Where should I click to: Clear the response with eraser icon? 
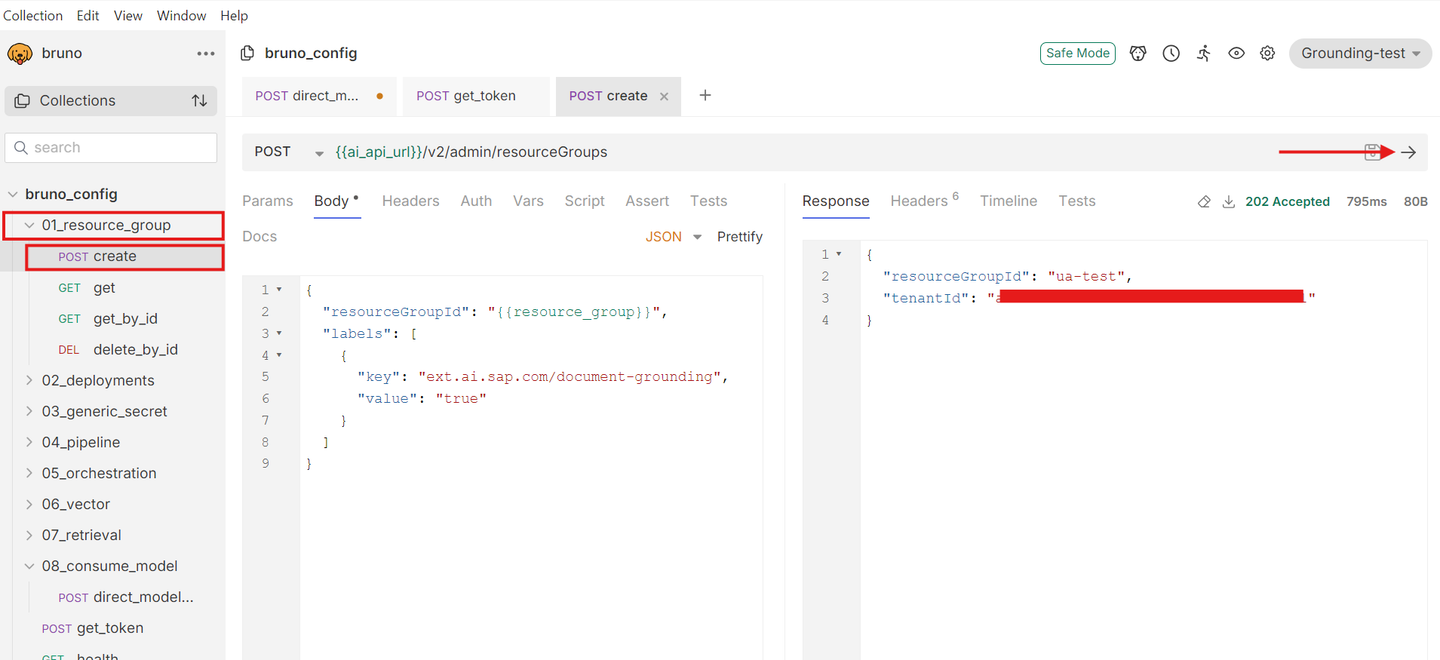[1204, 202]
